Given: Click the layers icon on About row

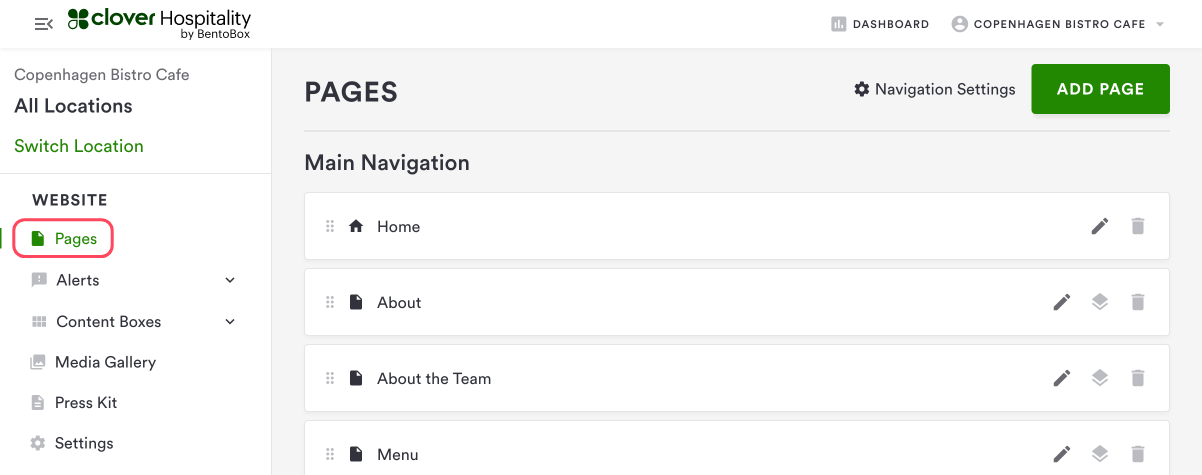Looking at the screenshot, I should tap(1100, 302).
